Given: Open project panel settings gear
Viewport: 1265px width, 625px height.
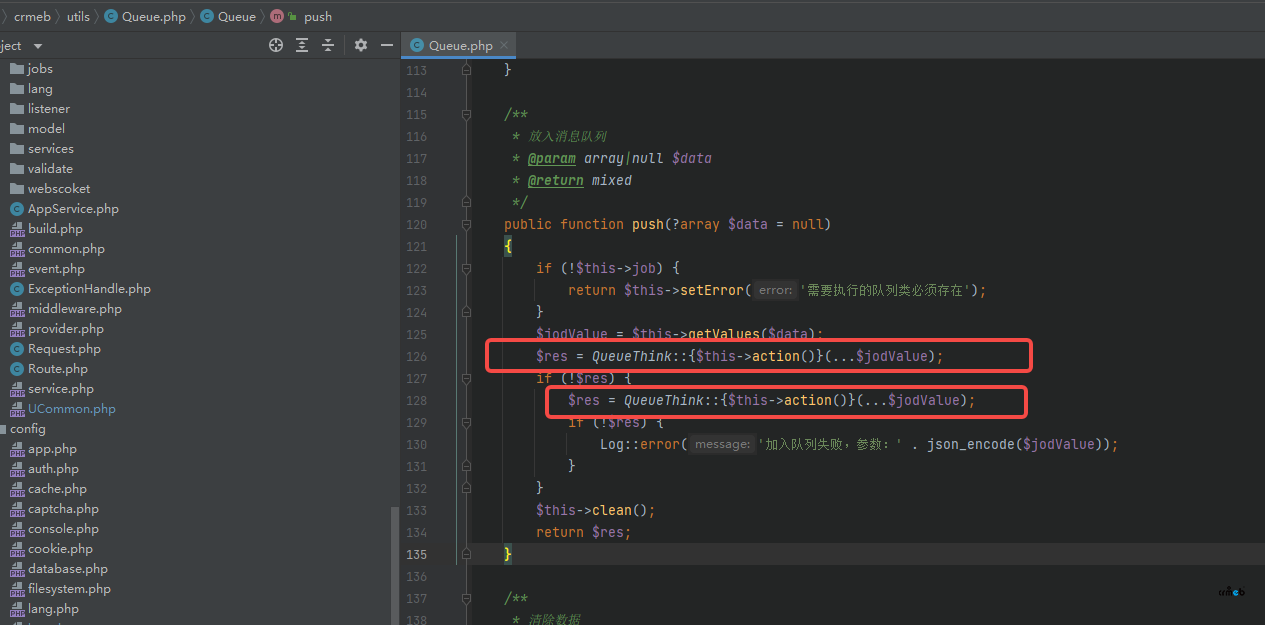Looking at the screenshot, I should coord(361,45).
